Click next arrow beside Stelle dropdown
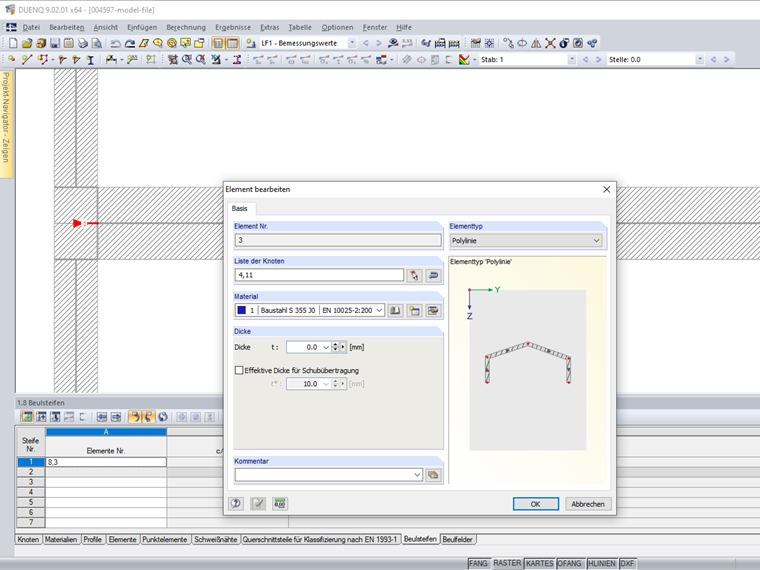Viewport: 760px width, 570px height. [x=727, y=60]
